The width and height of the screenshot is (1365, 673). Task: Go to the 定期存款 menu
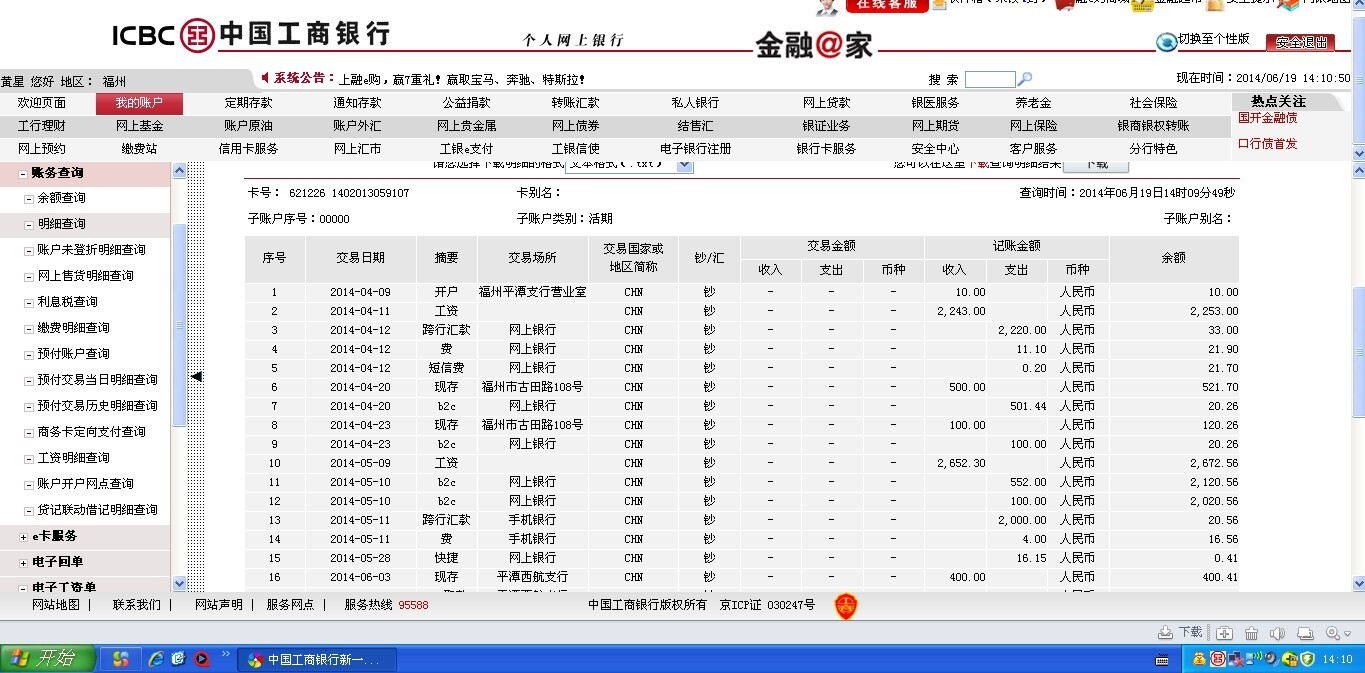click(x=248, y=103)
